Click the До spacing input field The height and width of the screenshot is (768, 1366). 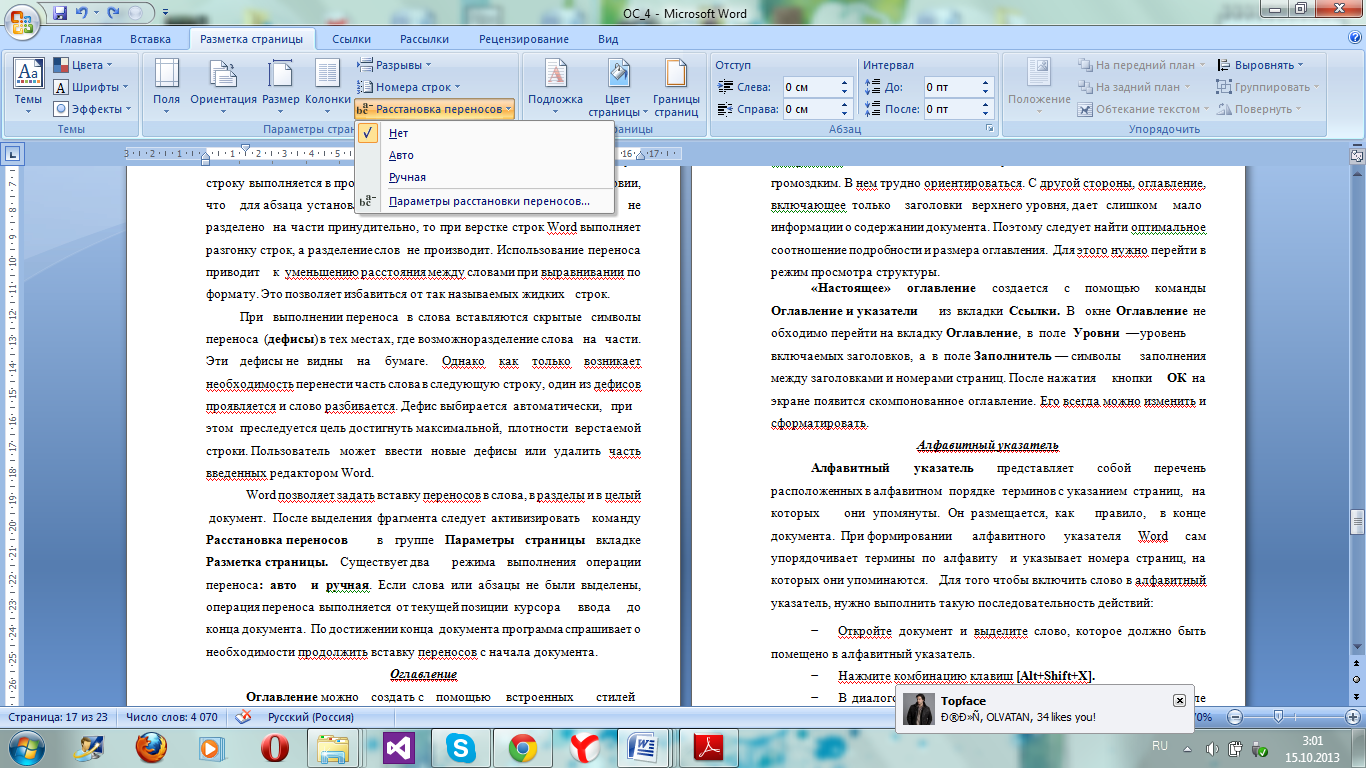pyautogui.click(x=952, y=87)
